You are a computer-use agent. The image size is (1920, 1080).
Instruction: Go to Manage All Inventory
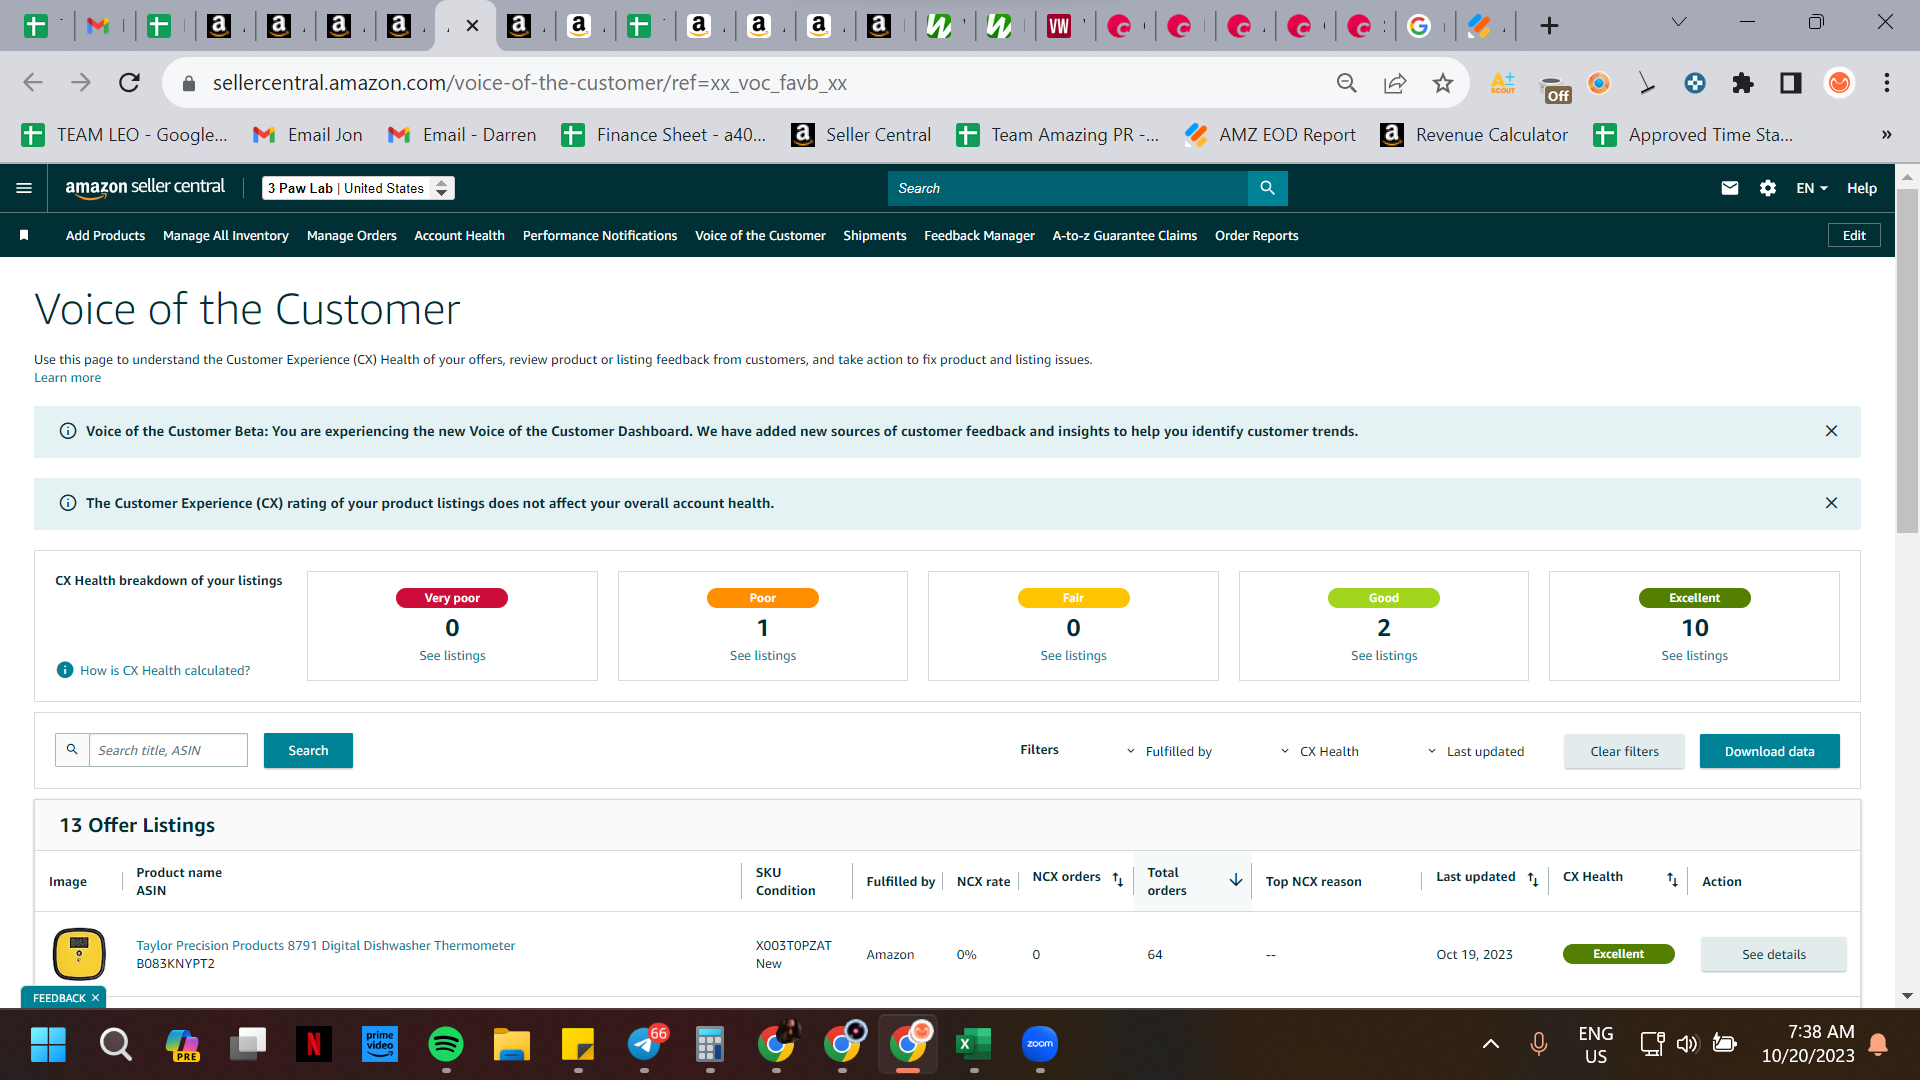point(226,235)
